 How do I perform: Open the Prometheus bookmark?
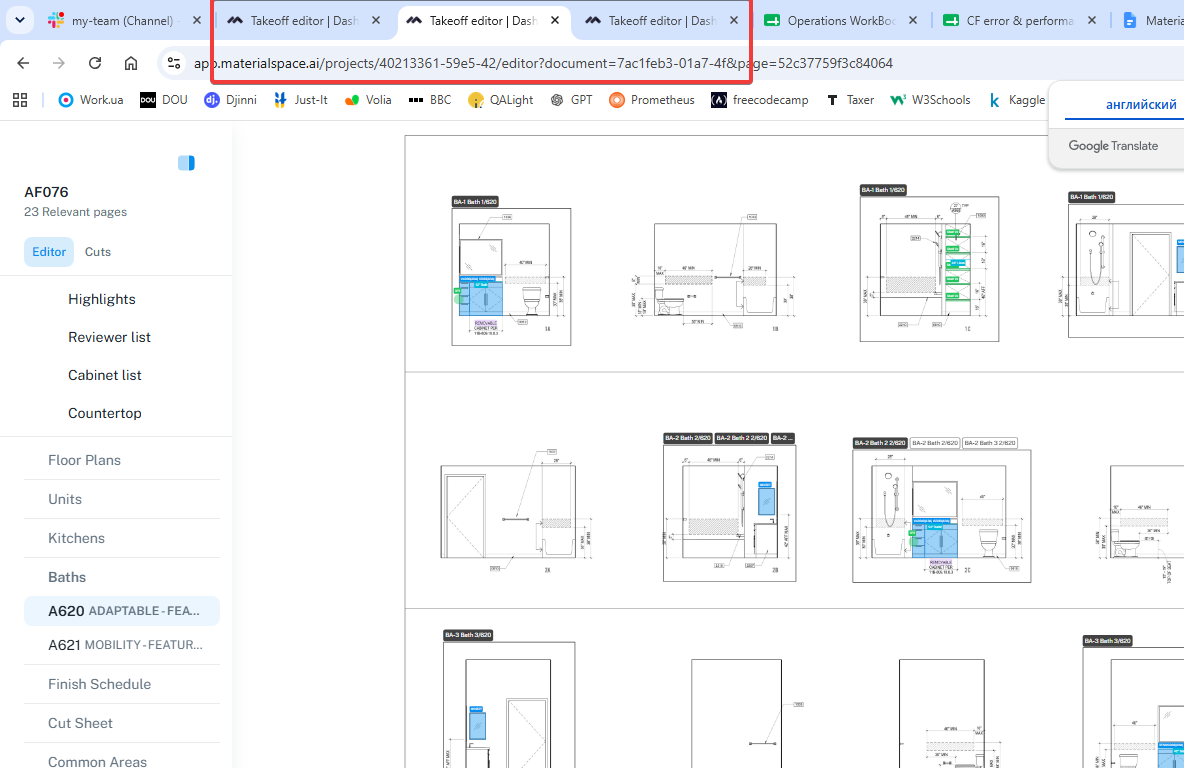(x=652, y=100)
